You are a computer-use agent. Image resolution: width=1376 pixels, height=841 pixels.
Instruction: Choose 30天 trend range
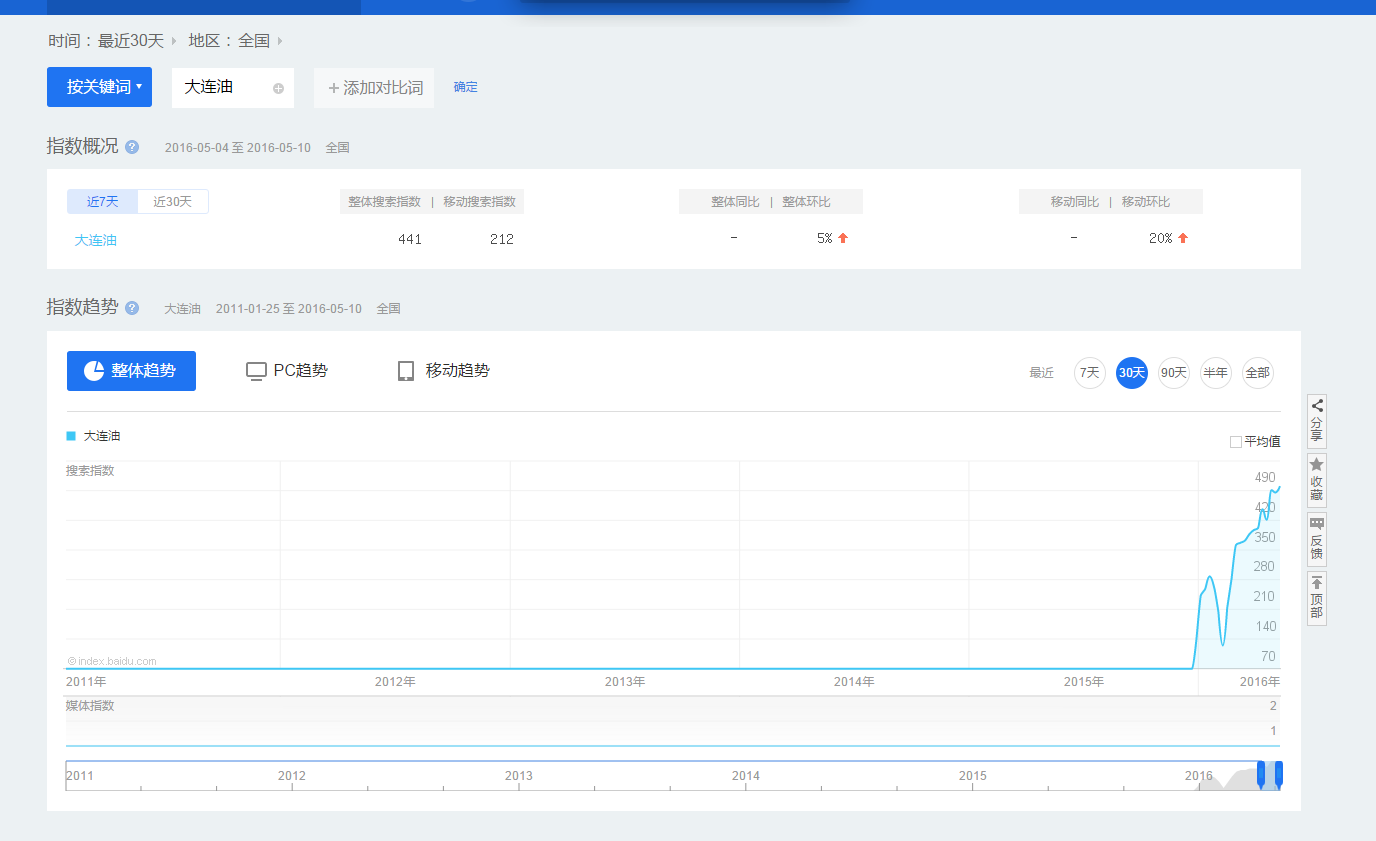click(x=1132, y=373)
